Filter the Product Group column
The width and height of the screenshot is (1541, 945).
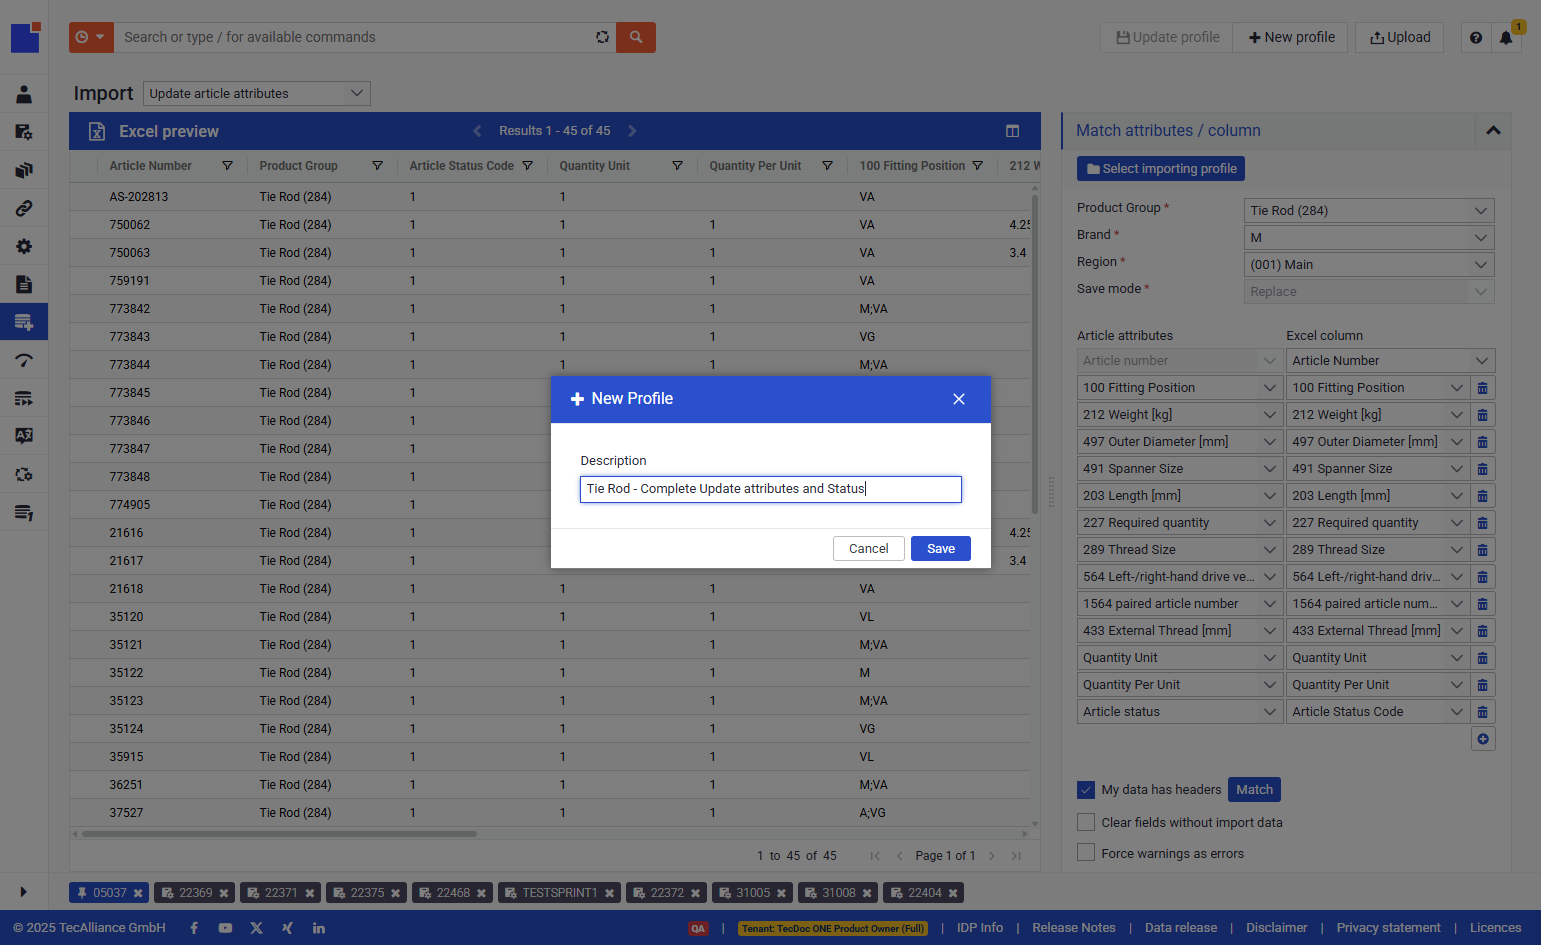click(377, 166)
